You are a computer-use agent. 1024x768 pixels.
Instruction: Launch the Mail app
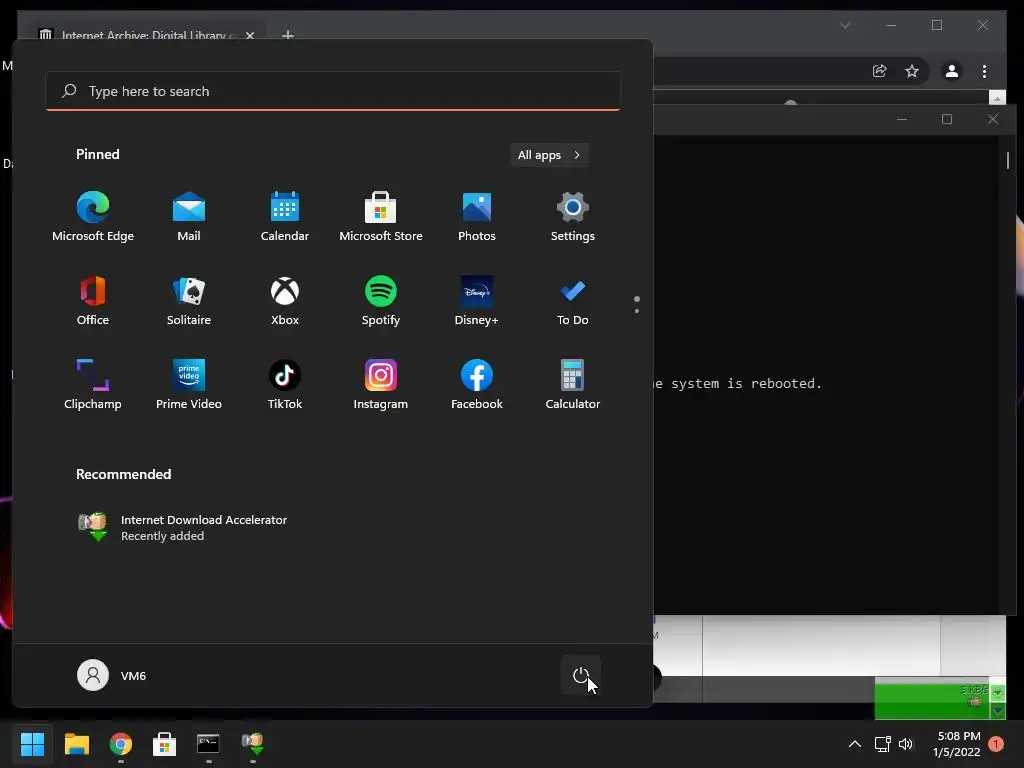click(189, 217)
